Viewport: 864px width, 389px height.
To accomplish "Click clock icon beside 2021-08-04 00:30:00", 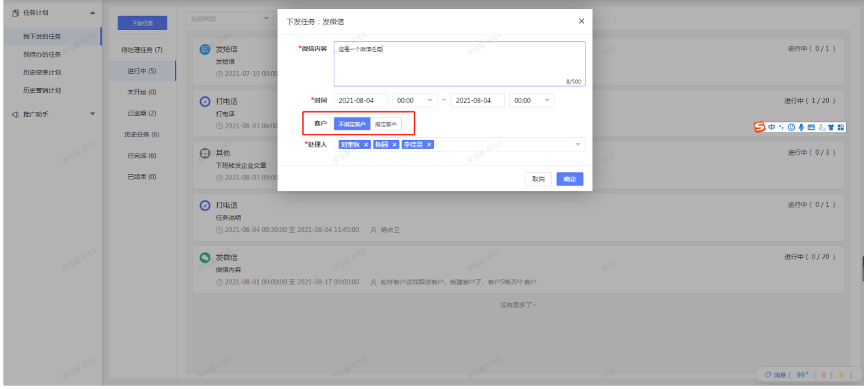I will click(219, 230).
